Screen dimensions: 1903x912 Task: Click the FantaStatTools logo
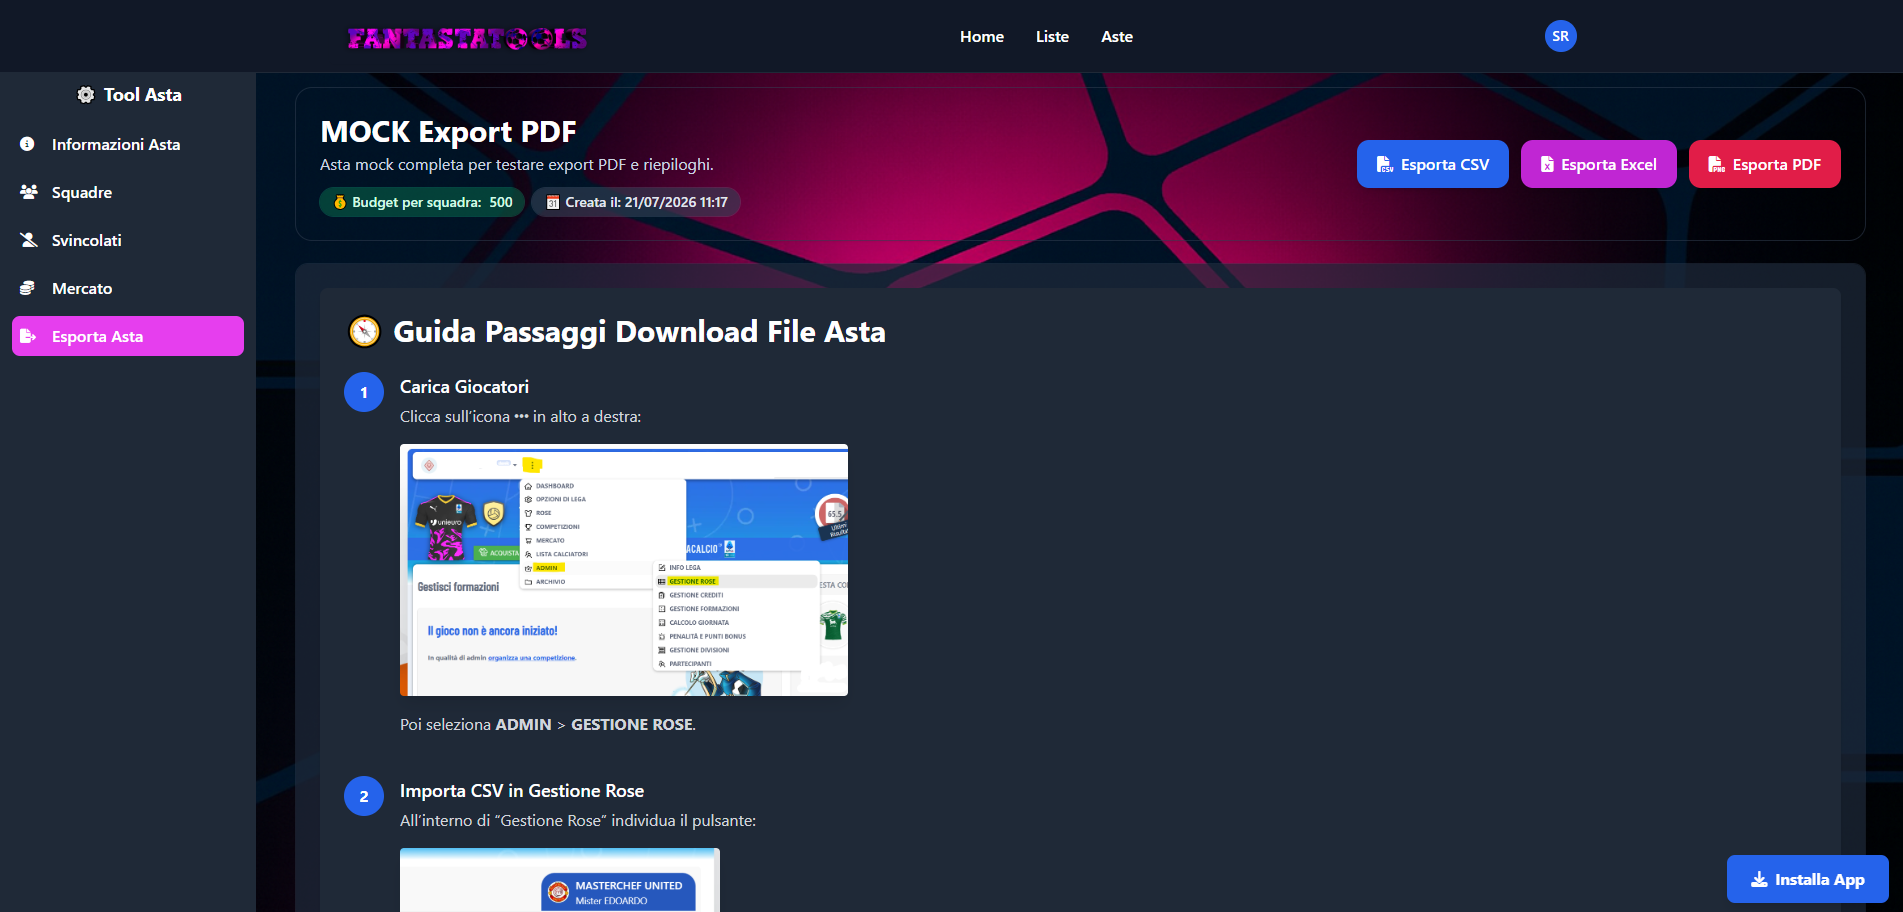coord(467,38)
